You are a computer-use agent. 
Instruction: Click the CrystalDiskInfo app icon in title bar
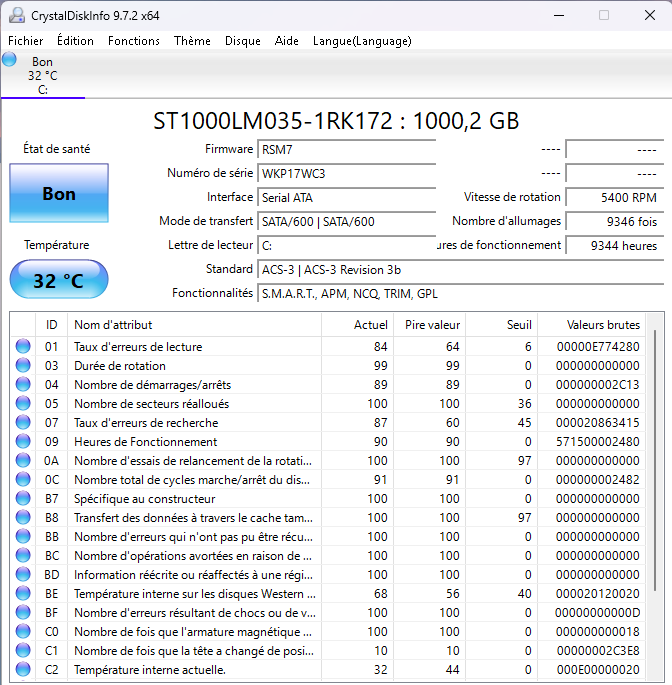(x=14, y=15)
